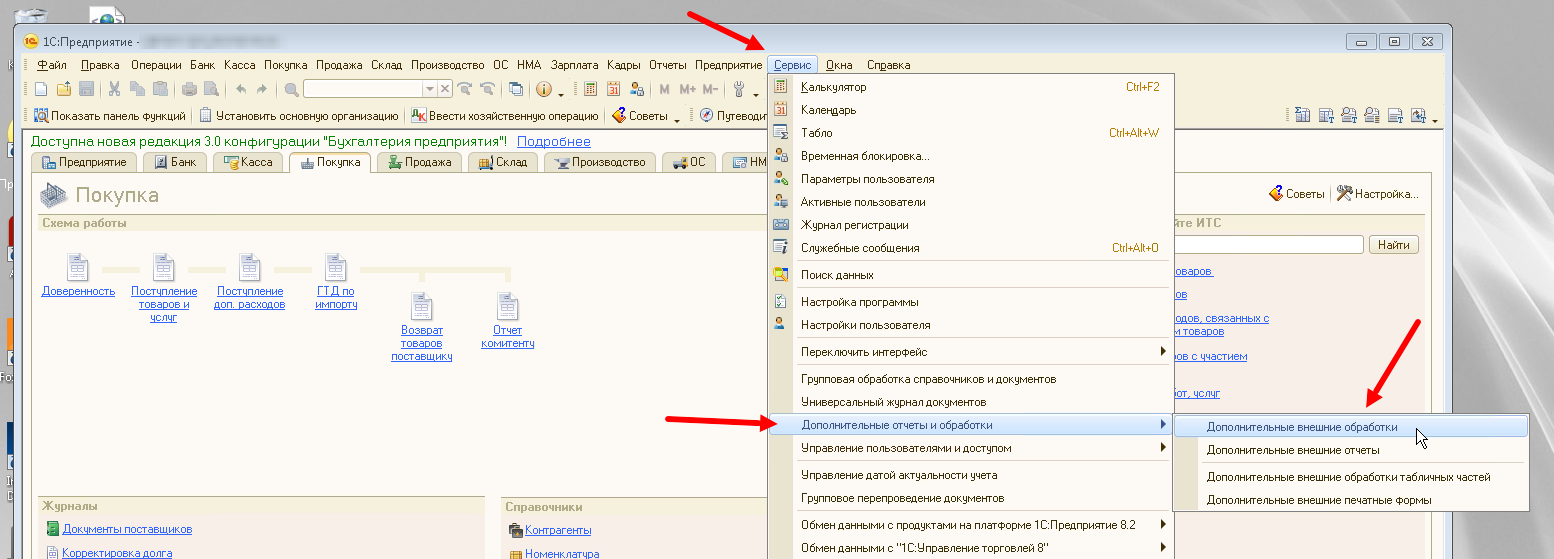Click the New document toolbar icon
This screenshot has width=1554, height=559.
(x=42, y=89)
